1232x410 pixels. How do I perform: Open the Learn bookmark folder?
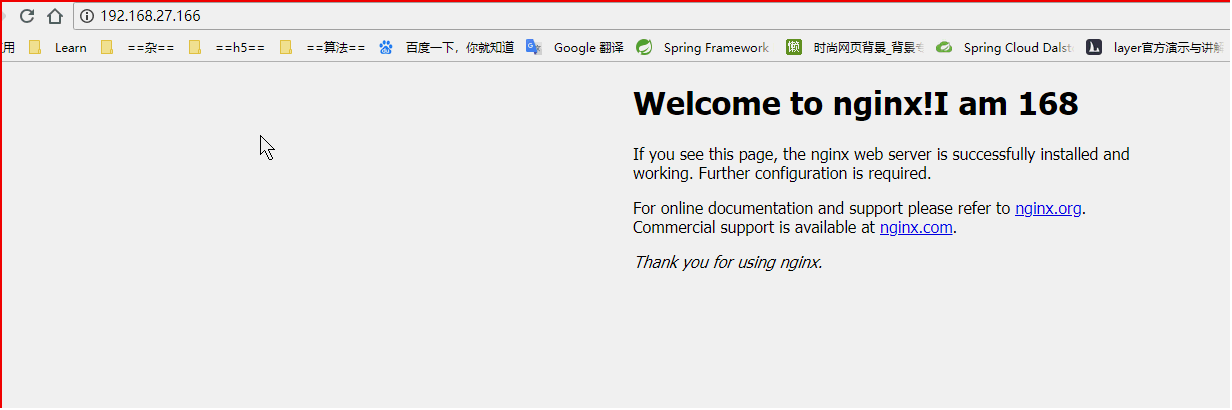point(57,47)
